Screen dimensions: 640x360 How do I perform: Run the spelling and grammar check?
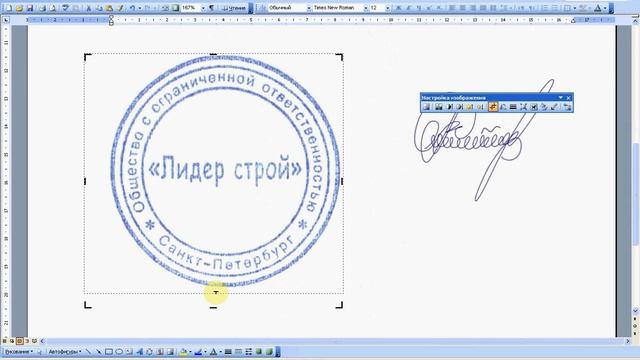pos(65,8)
